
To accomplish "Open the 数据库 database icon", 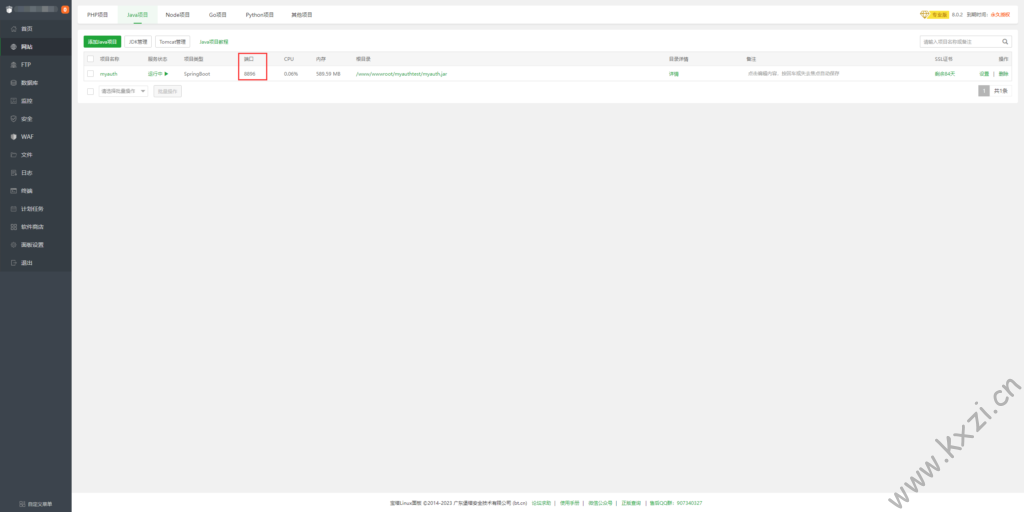I will (x=14, y=83).
